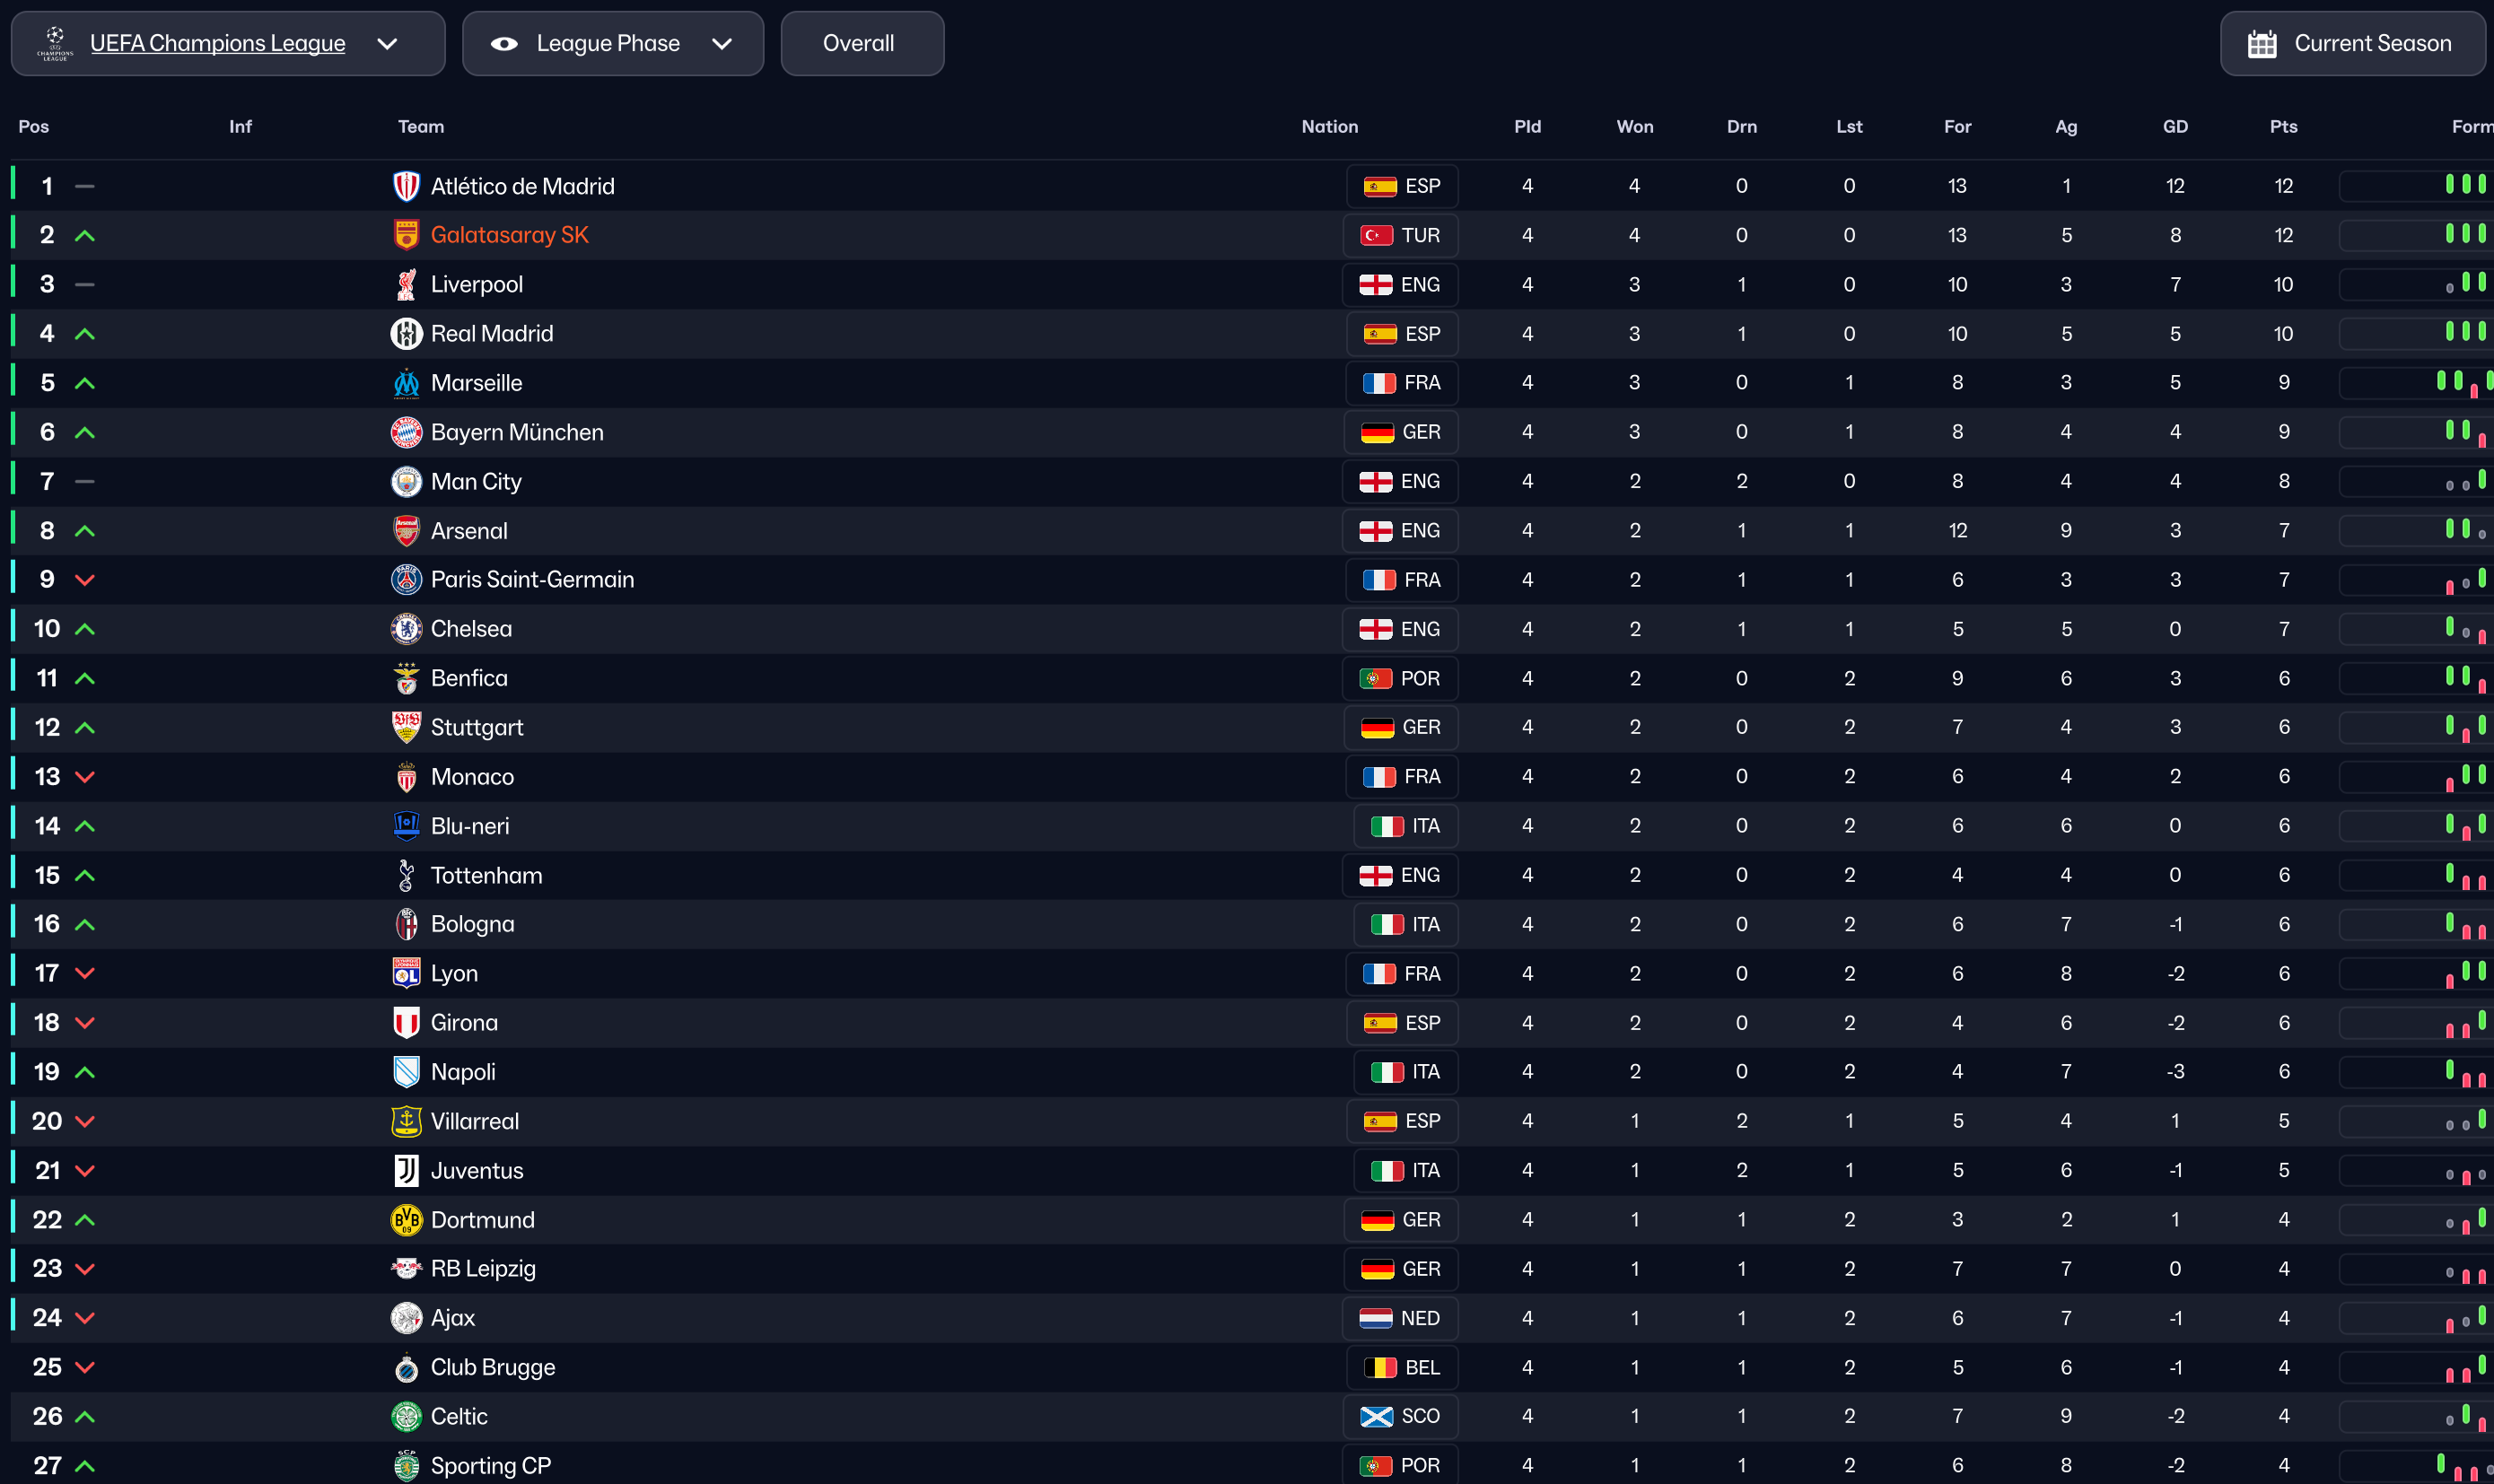Click the Dortmund BVB badge icon
The image size is (2494, 1484).
406,1219
